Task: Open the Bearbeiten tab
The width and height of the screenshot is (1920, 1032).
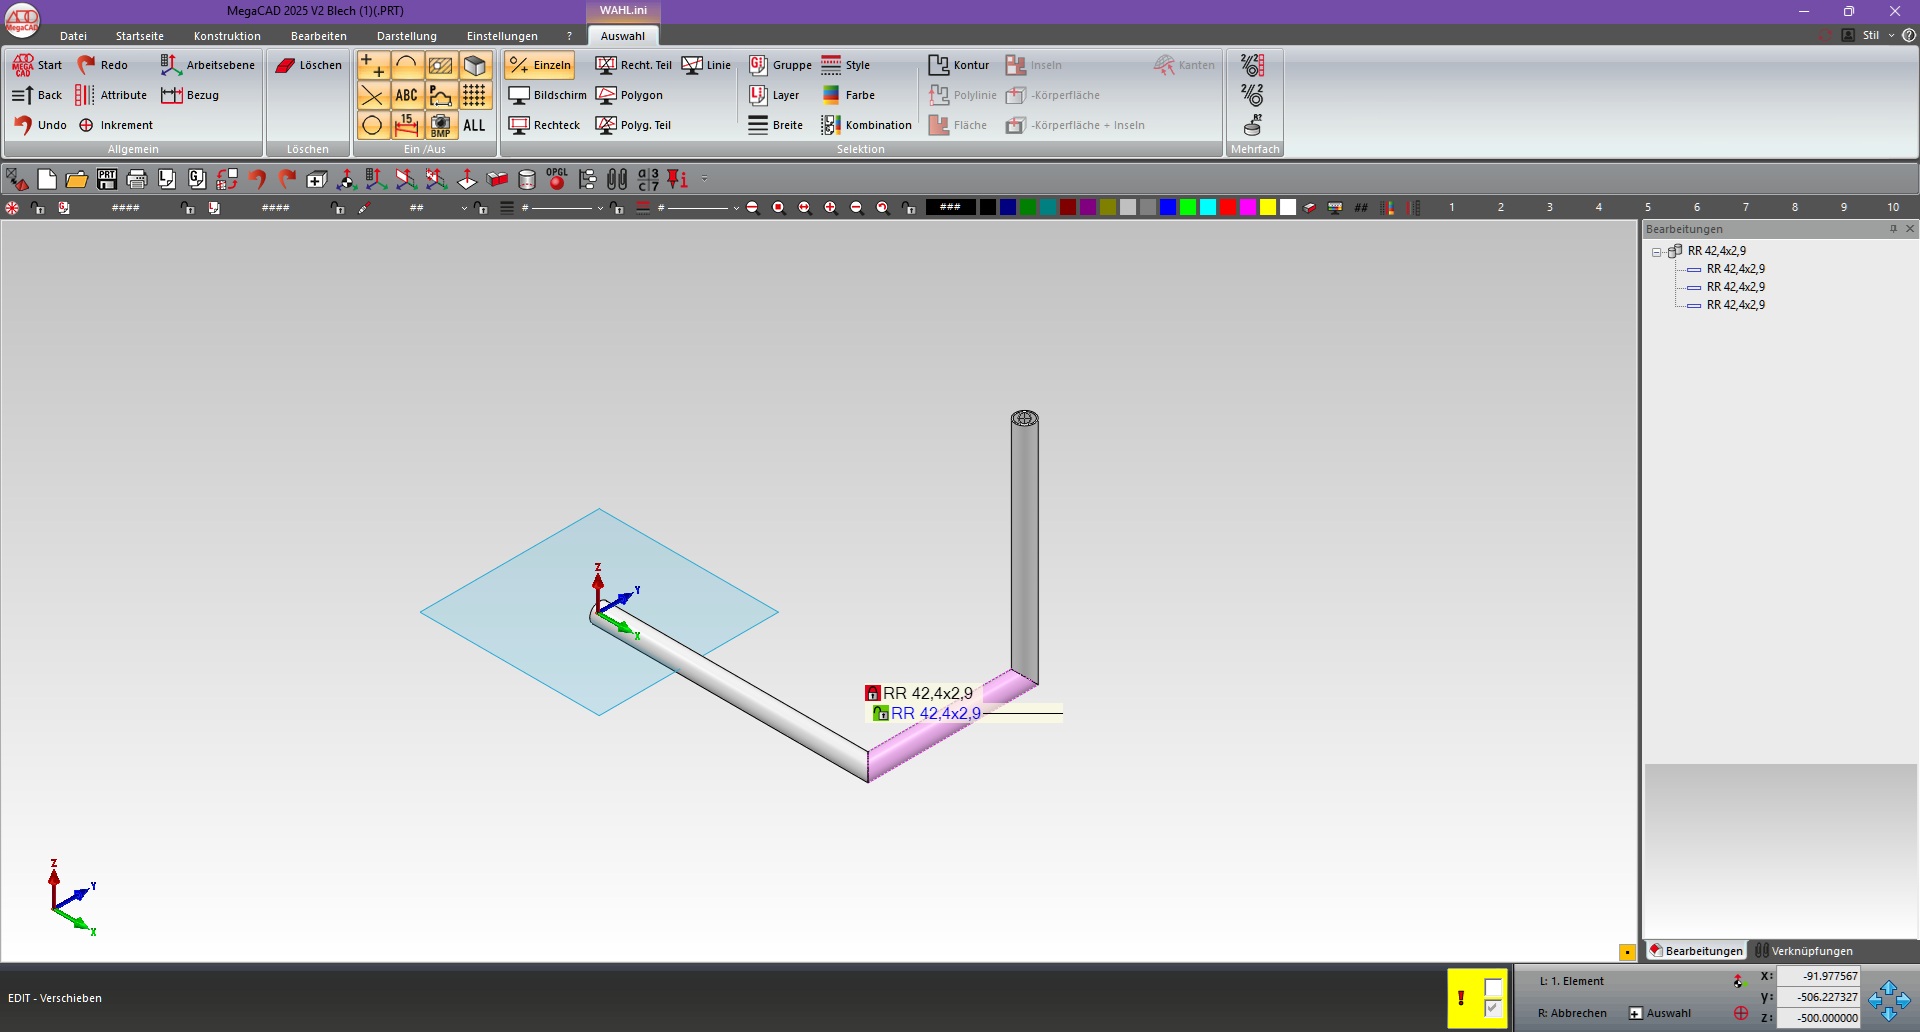Action: click(x=319, y=36)
